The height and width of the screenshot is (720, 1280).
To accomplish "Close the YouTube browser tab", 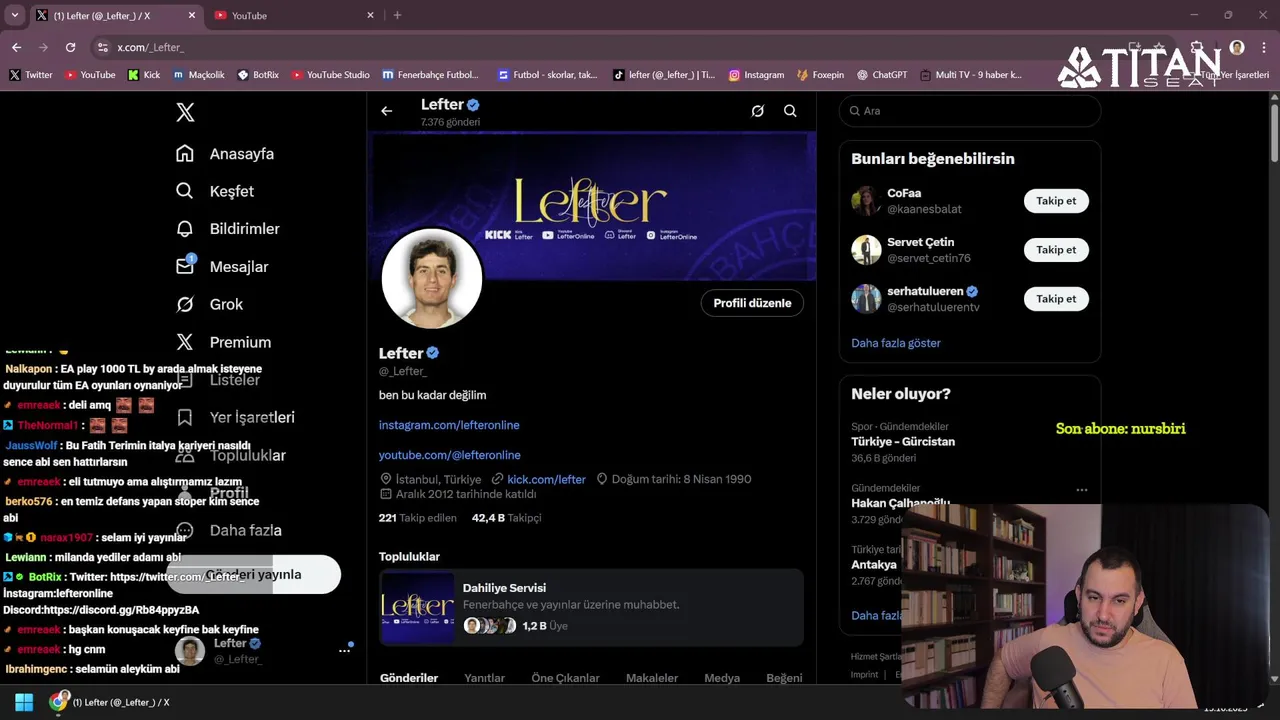I will pos(370,16).
